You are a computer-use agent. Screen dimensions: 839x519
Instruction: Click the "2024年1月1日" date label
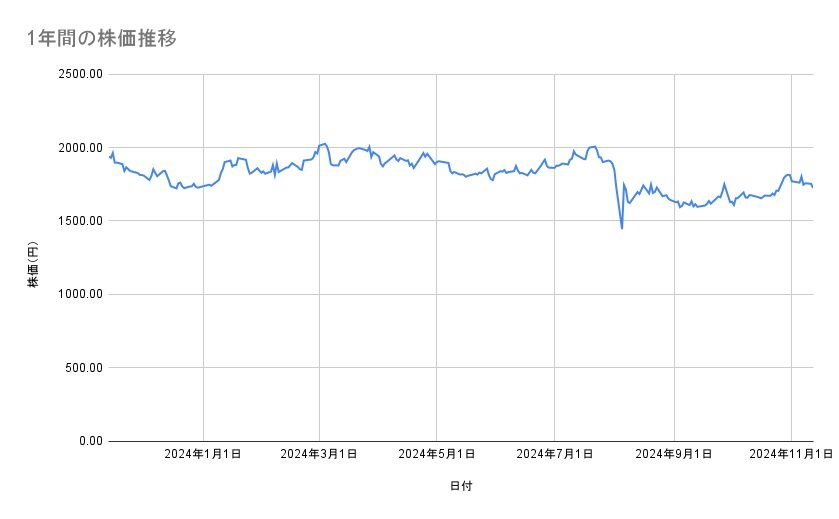(203, 455)
